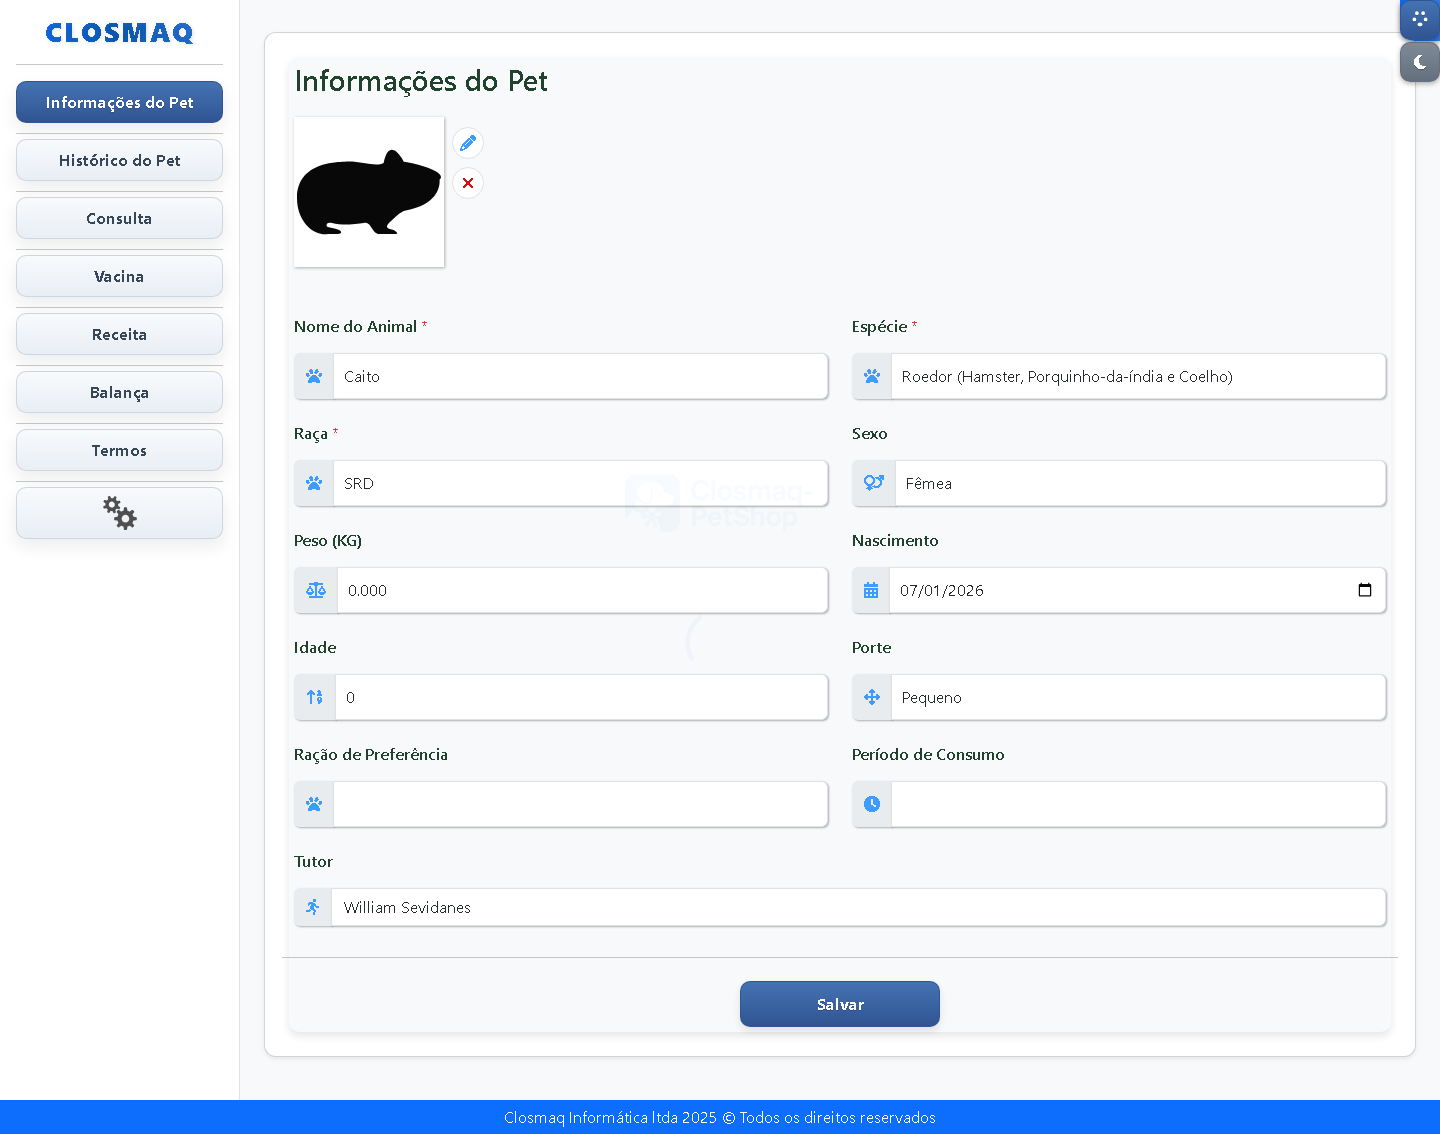The image size is (1440, 1134).
Task: Switch to the Histórico do Pet section
Action: 119,160
